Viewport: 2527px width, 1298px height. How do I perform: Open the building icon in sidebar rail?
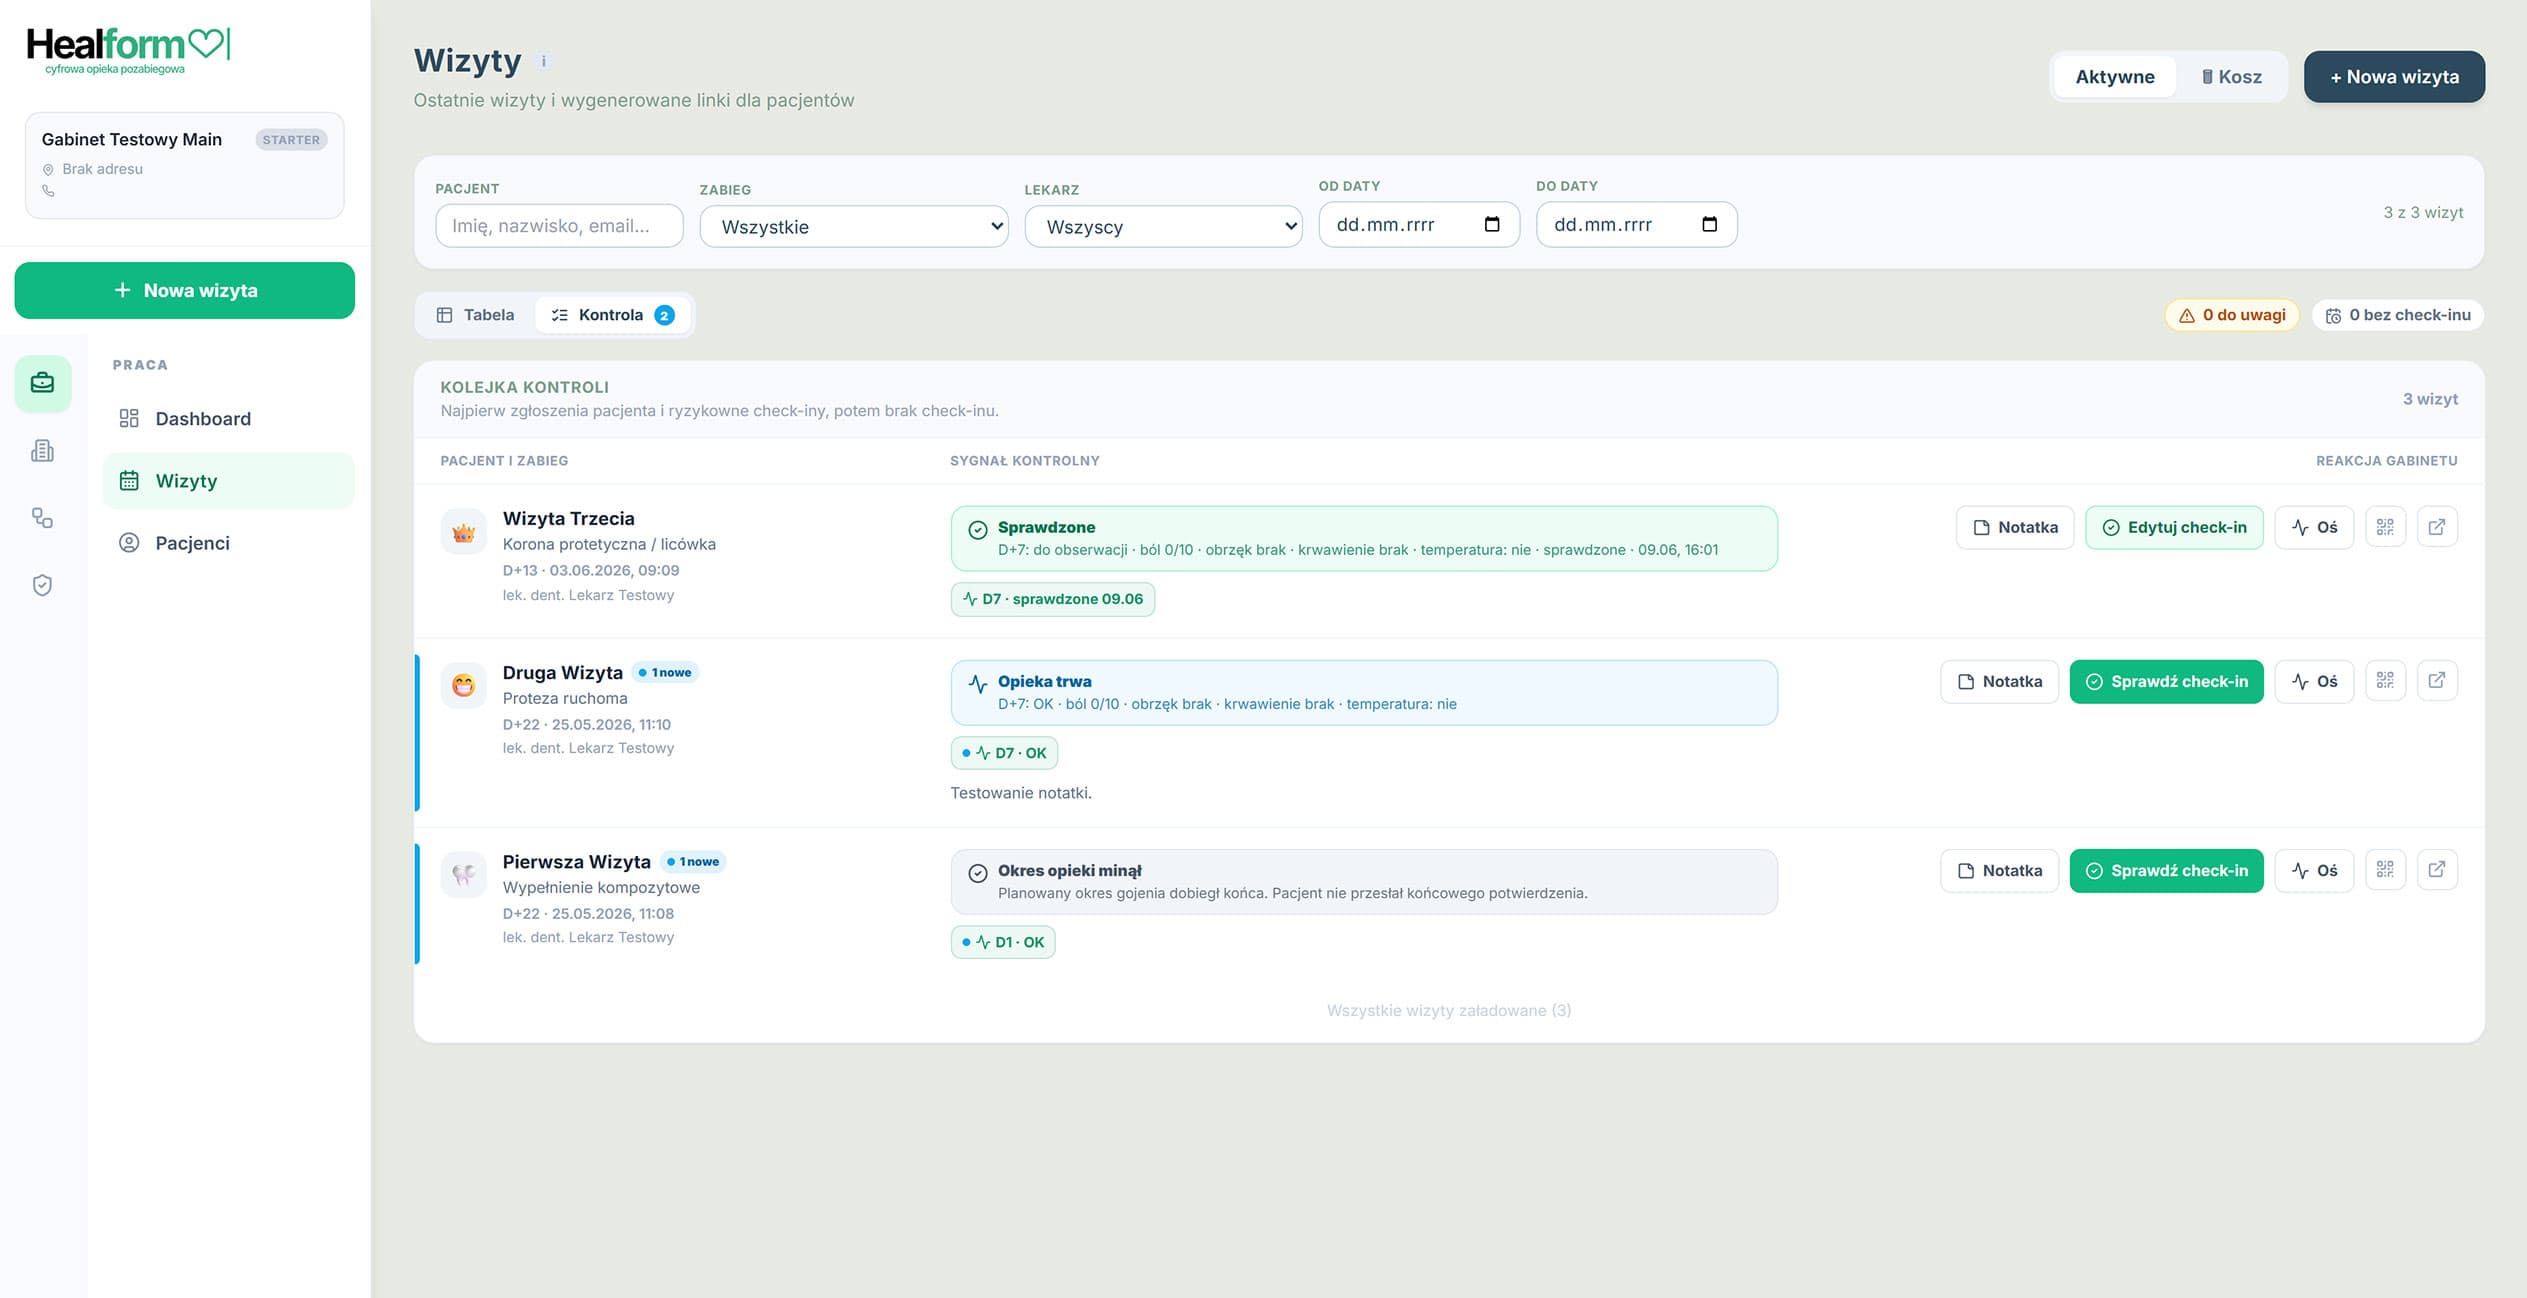(43, 451)
